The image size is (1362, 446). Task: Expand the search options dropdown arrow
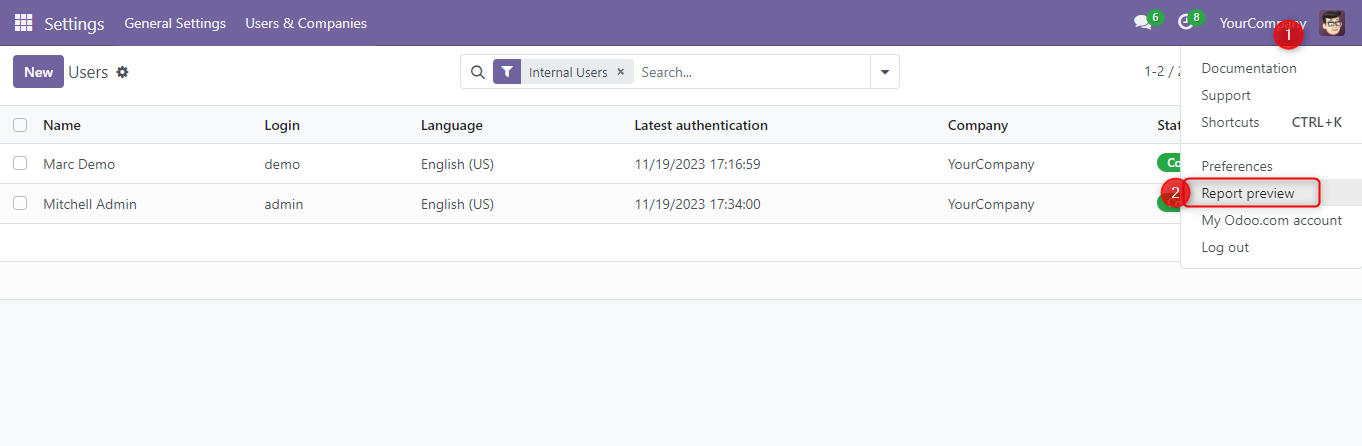pos(884,72)
